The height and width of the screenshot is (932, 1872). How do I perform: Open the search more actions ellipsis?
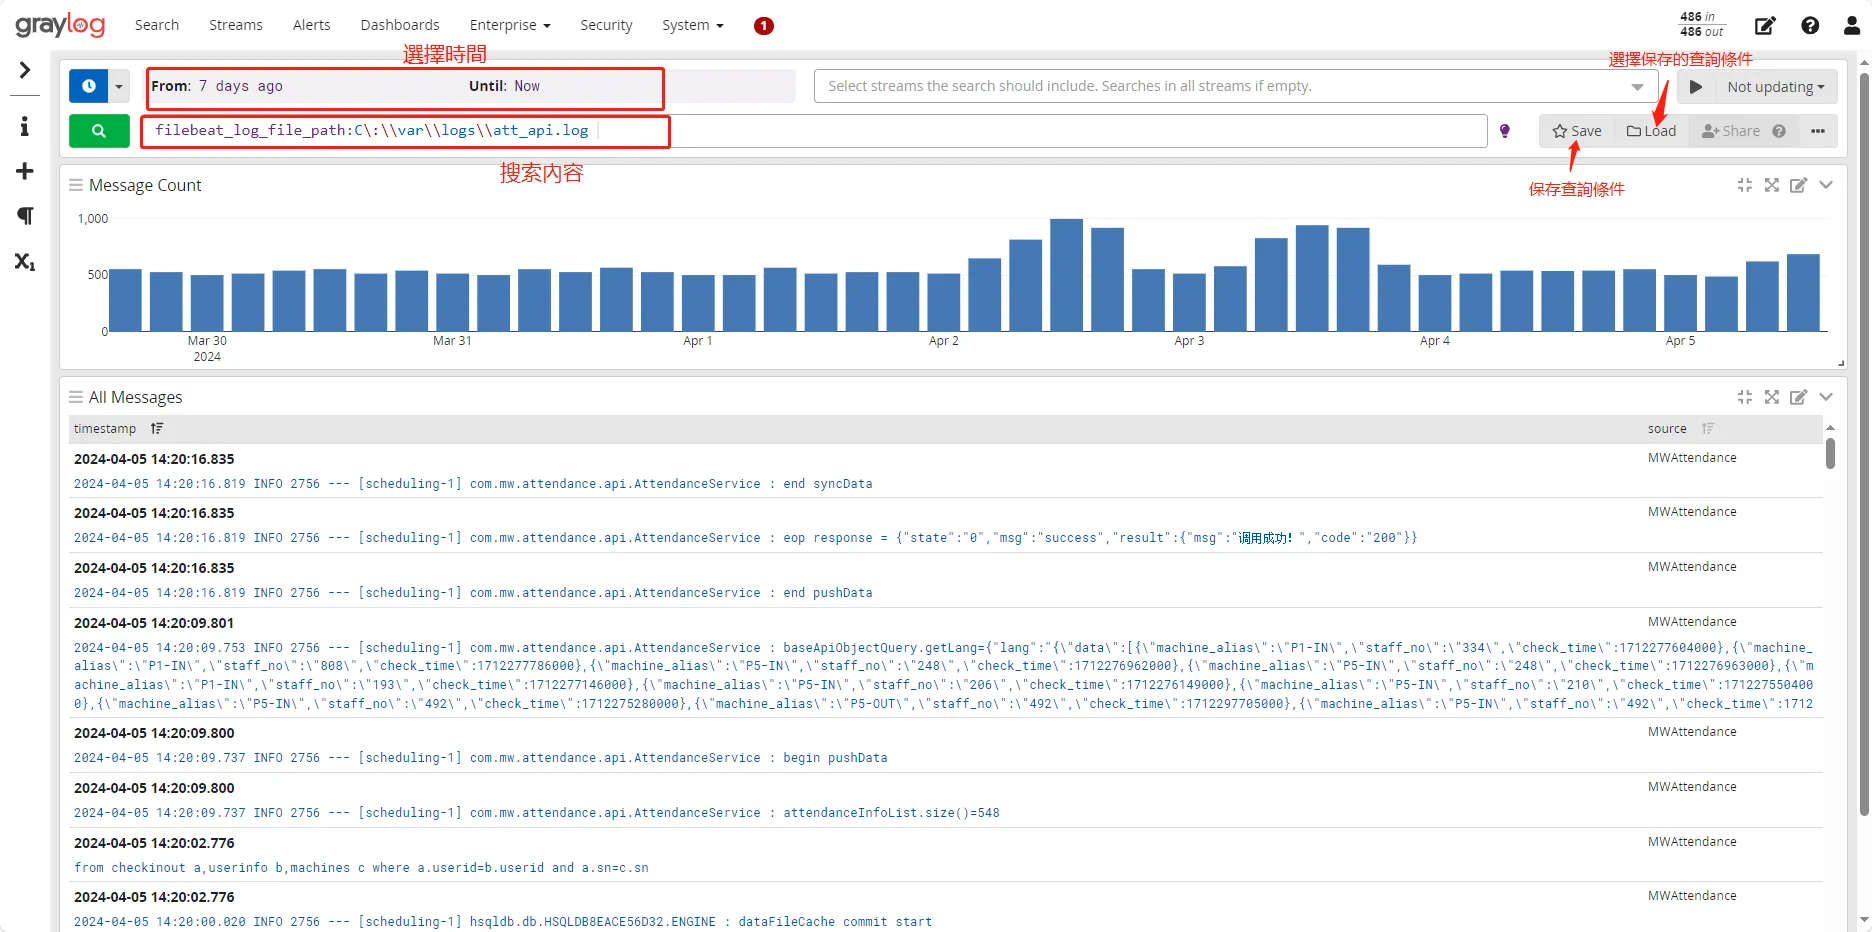[1818, 131]
